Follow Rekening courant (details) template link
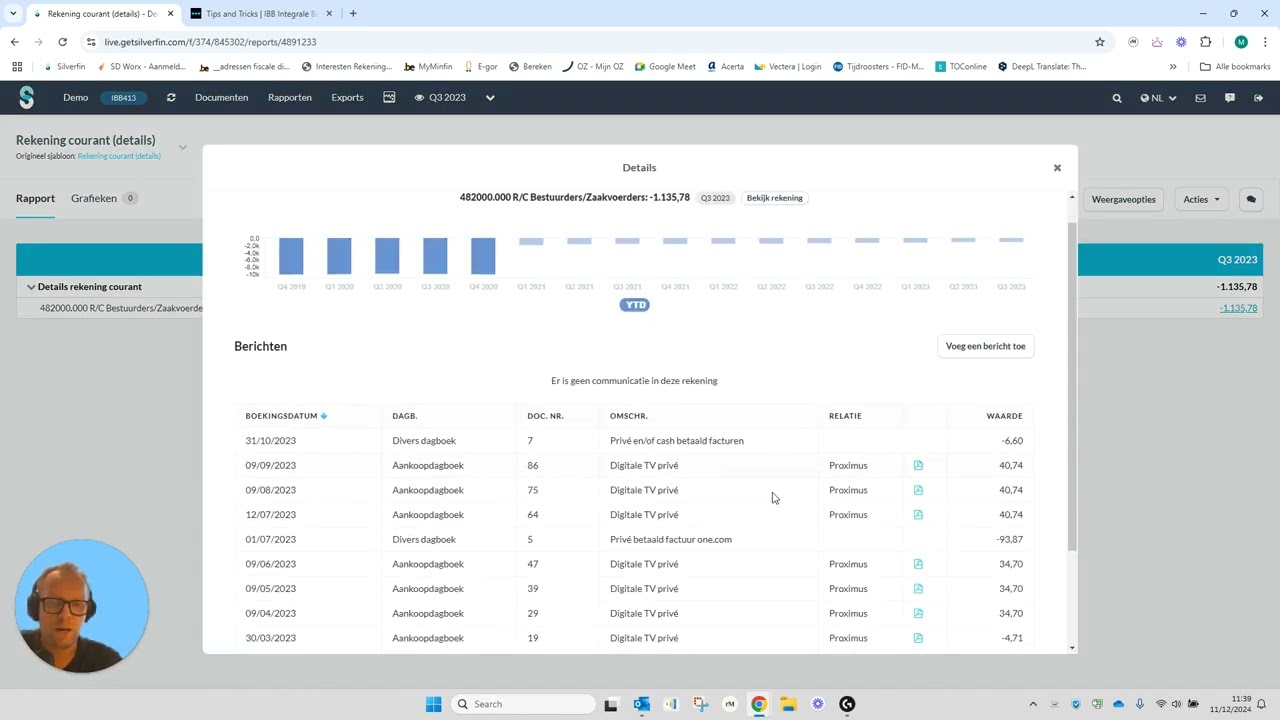Screen dimensions: 1280x720 pos(119,156)
